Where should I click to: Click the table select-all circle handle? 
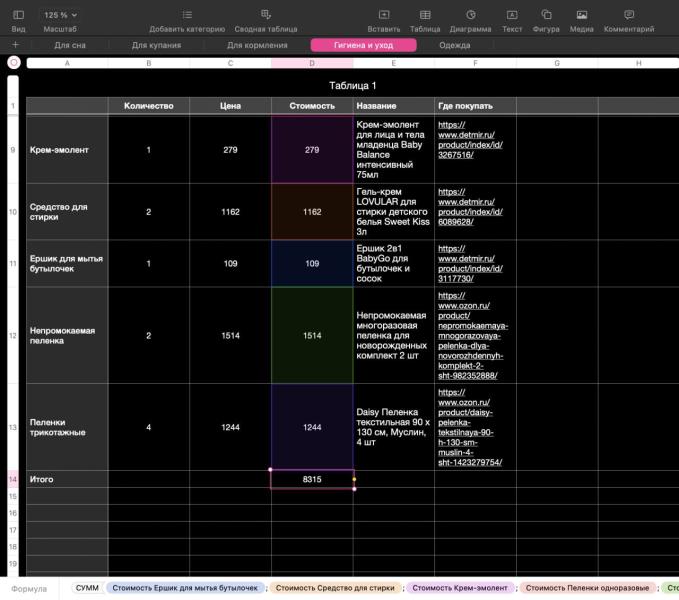click(x=14, y=63)
